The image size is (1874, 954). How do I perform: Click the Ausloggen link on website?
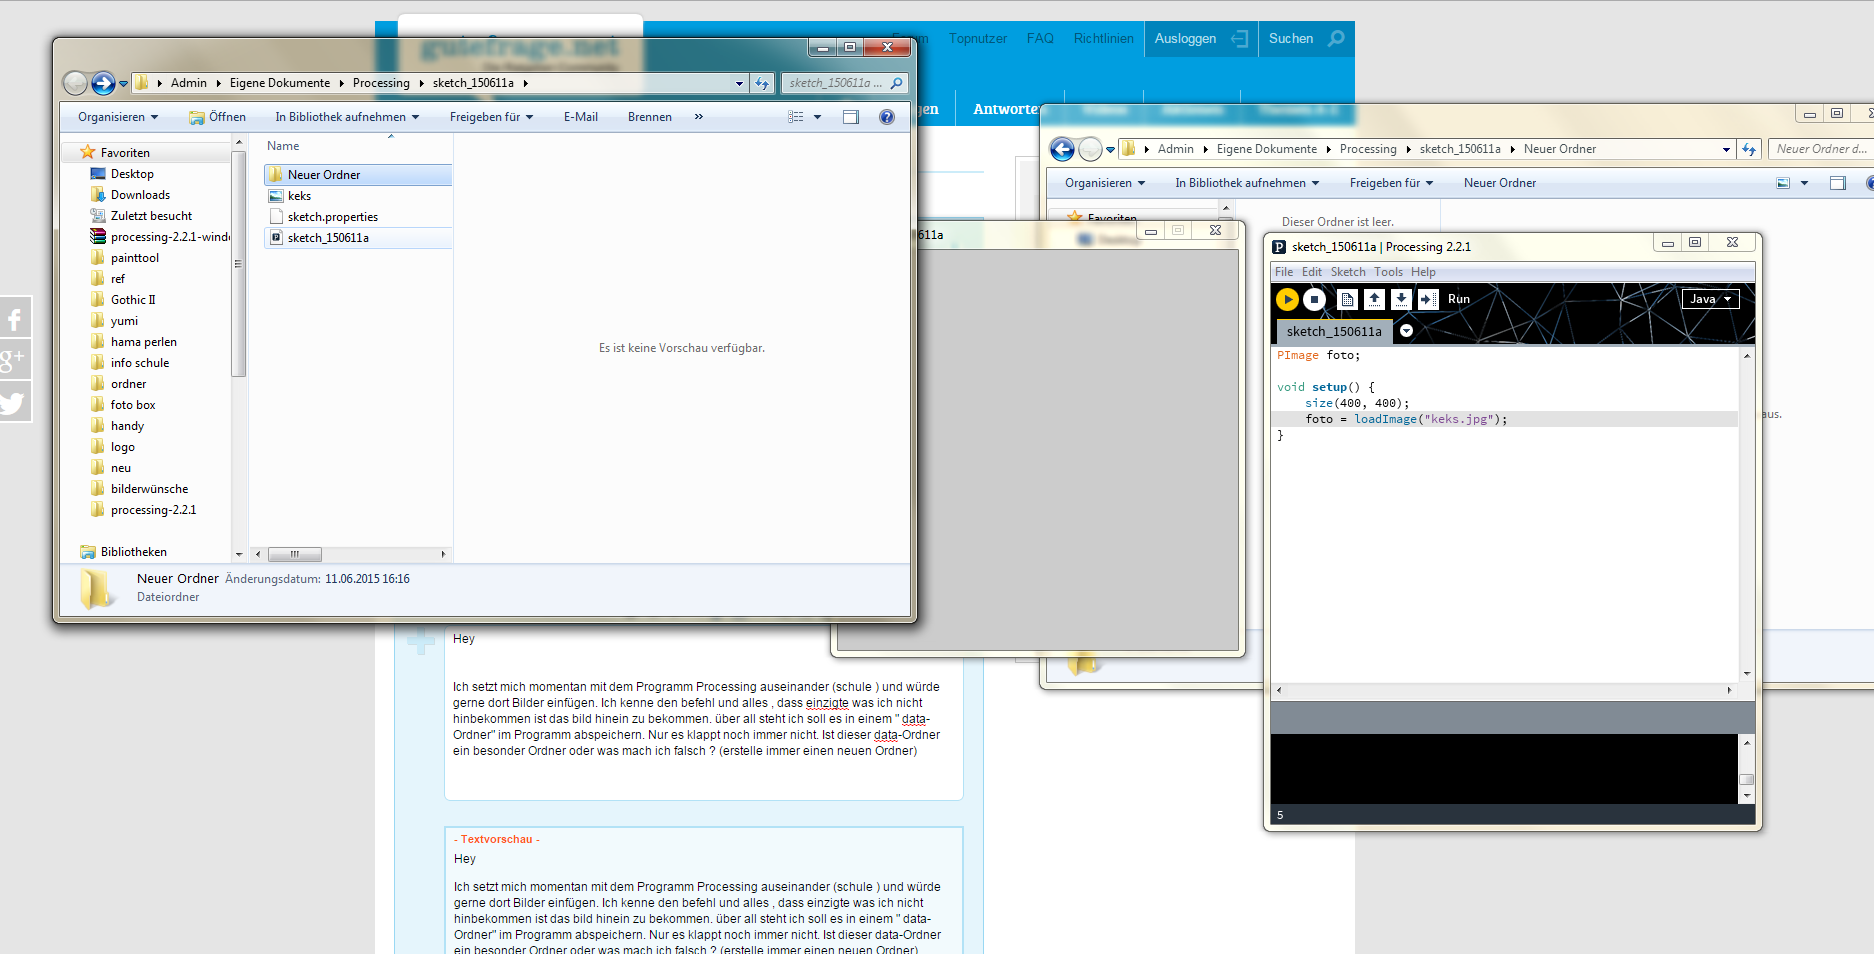tap(1185, 39)
